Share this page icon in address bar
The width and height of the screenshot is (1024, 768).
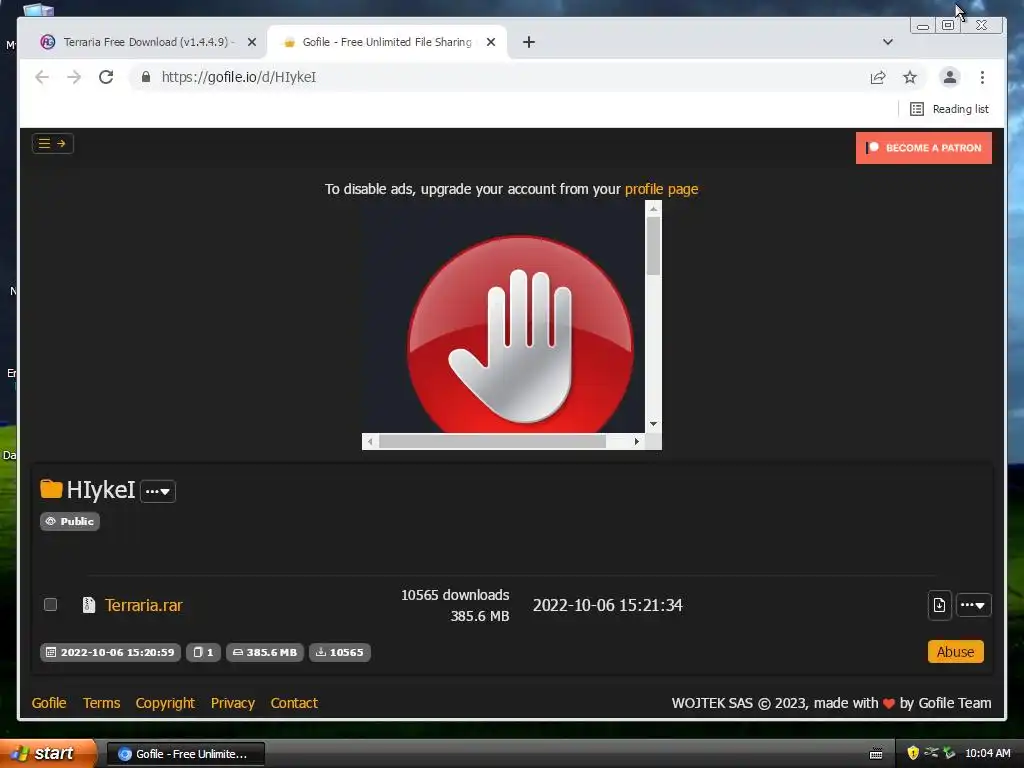click(878, 77)
